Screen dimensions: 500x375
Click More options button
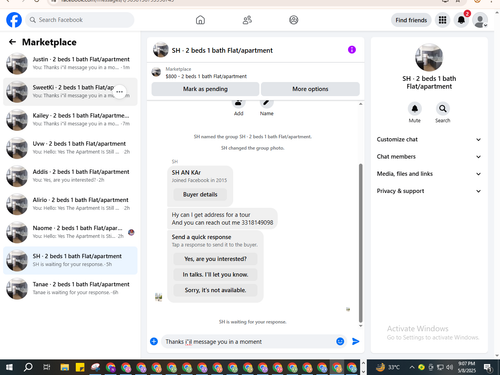pos(310,89)
